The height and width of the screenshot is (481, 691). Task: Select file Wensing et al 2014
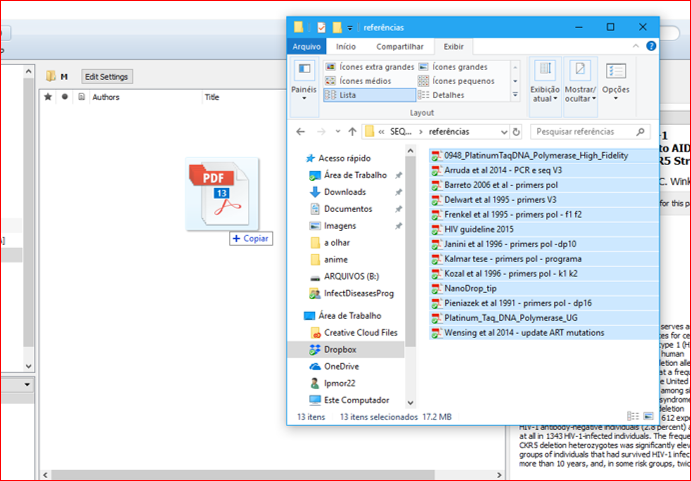click(x=524, y=333)
